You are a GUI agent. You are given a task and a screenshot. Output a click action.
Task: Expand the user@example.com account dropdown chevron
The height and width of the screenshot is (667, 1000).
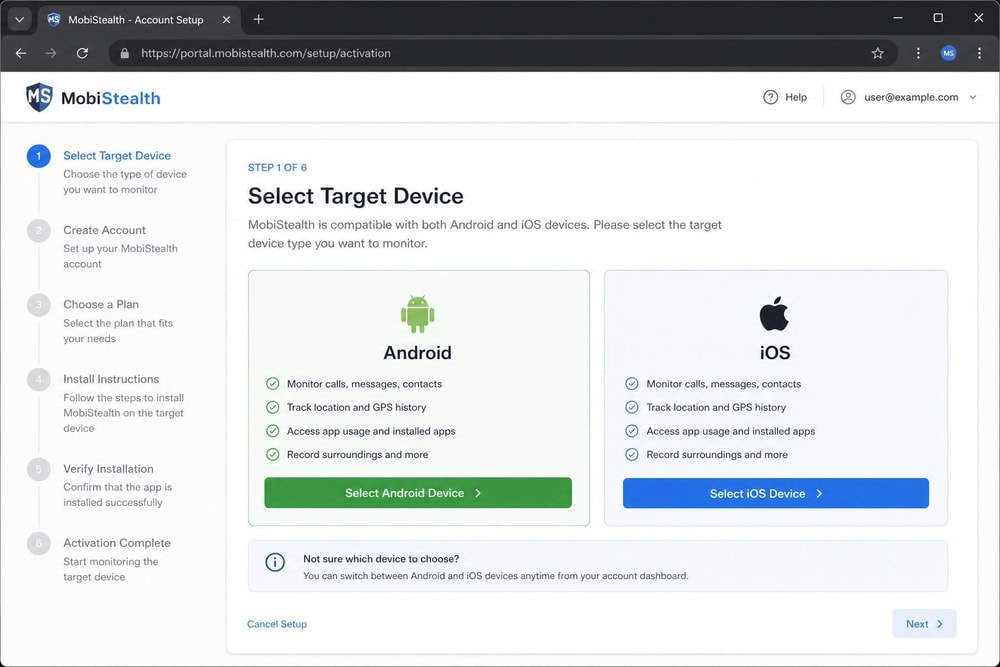pos(973,98)
